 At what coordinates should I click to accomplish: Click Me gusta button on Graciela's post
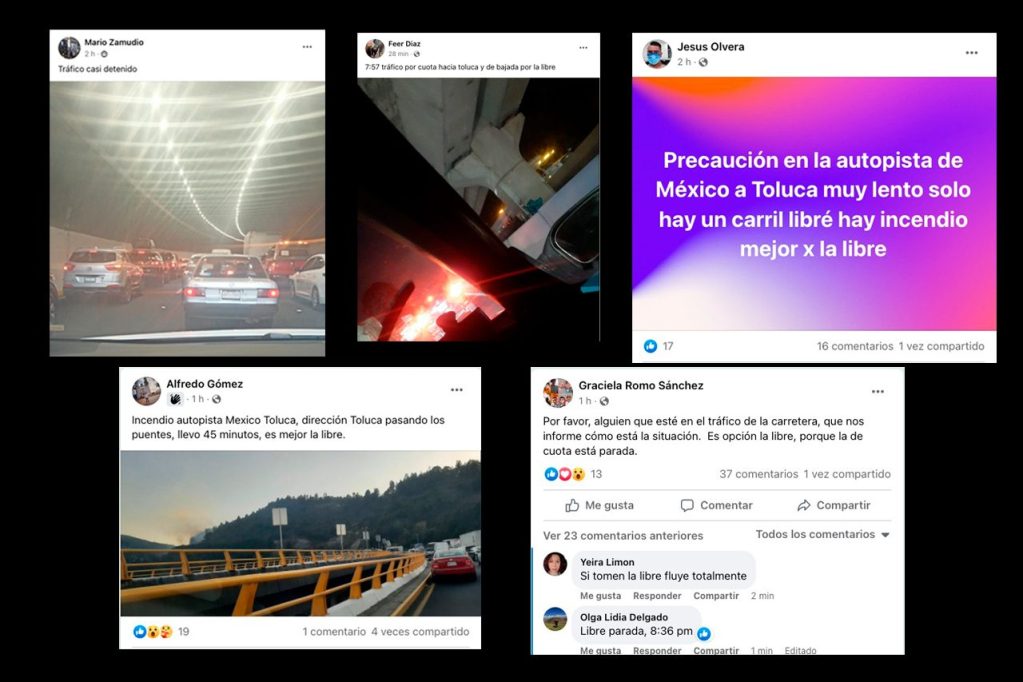599,505
